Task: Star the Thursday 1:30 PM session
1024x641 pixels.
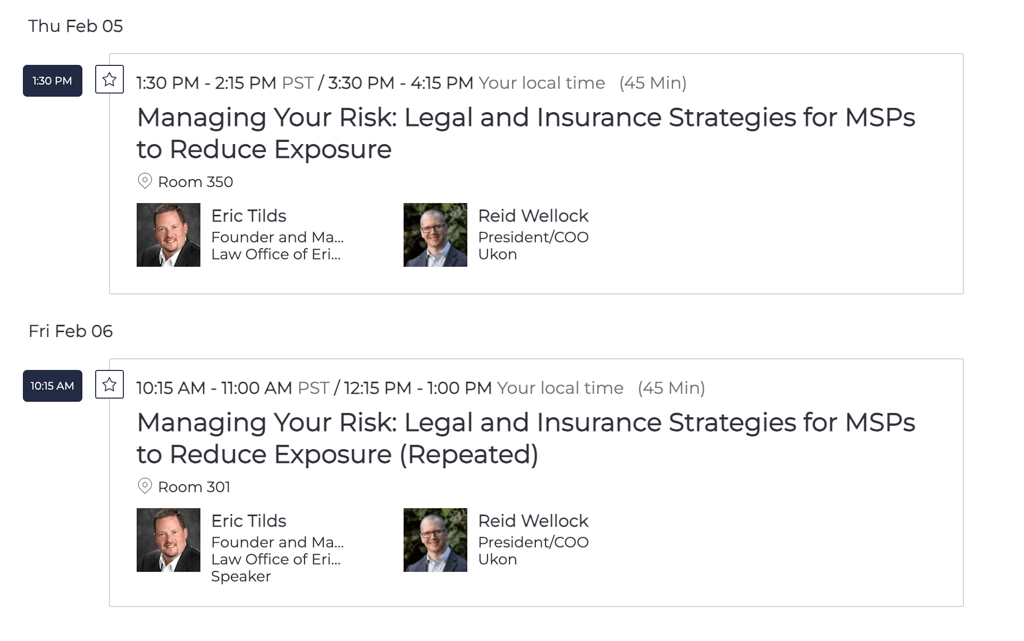Action: (x=109, y=80)
